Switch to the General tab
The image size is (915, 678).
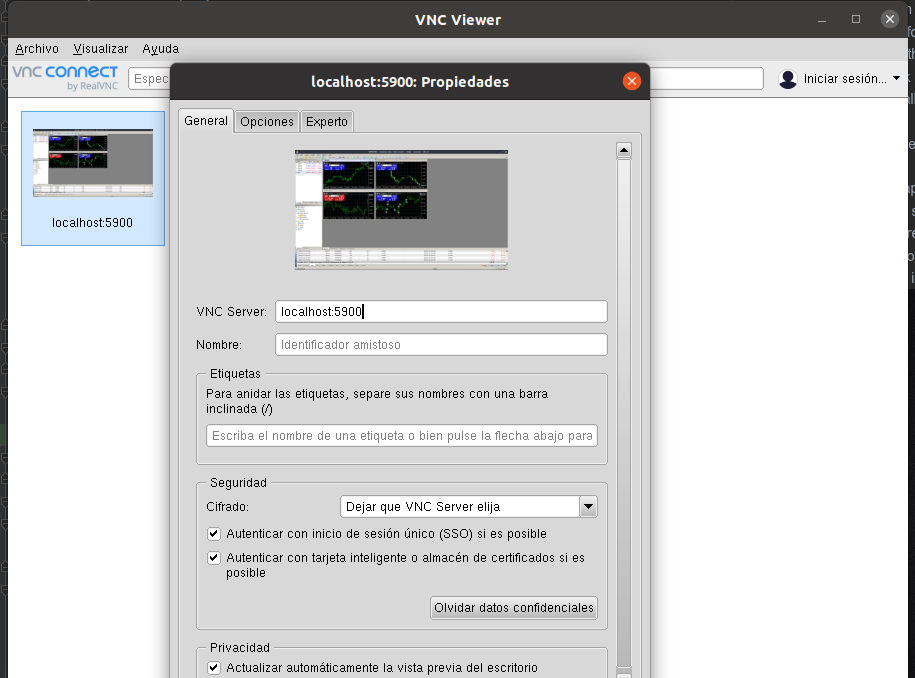coord(206,121)
